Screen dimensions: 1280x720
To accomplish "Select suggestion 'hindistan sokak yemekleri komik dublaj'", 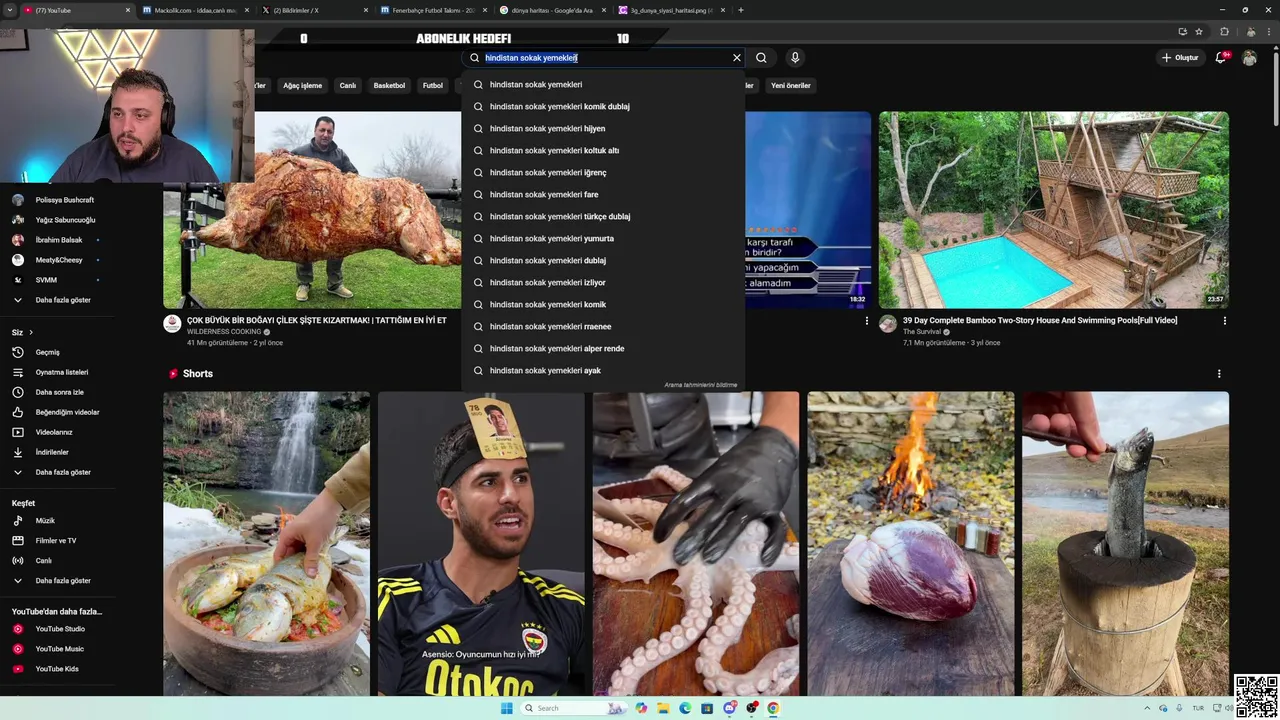I will click(603, 107).
